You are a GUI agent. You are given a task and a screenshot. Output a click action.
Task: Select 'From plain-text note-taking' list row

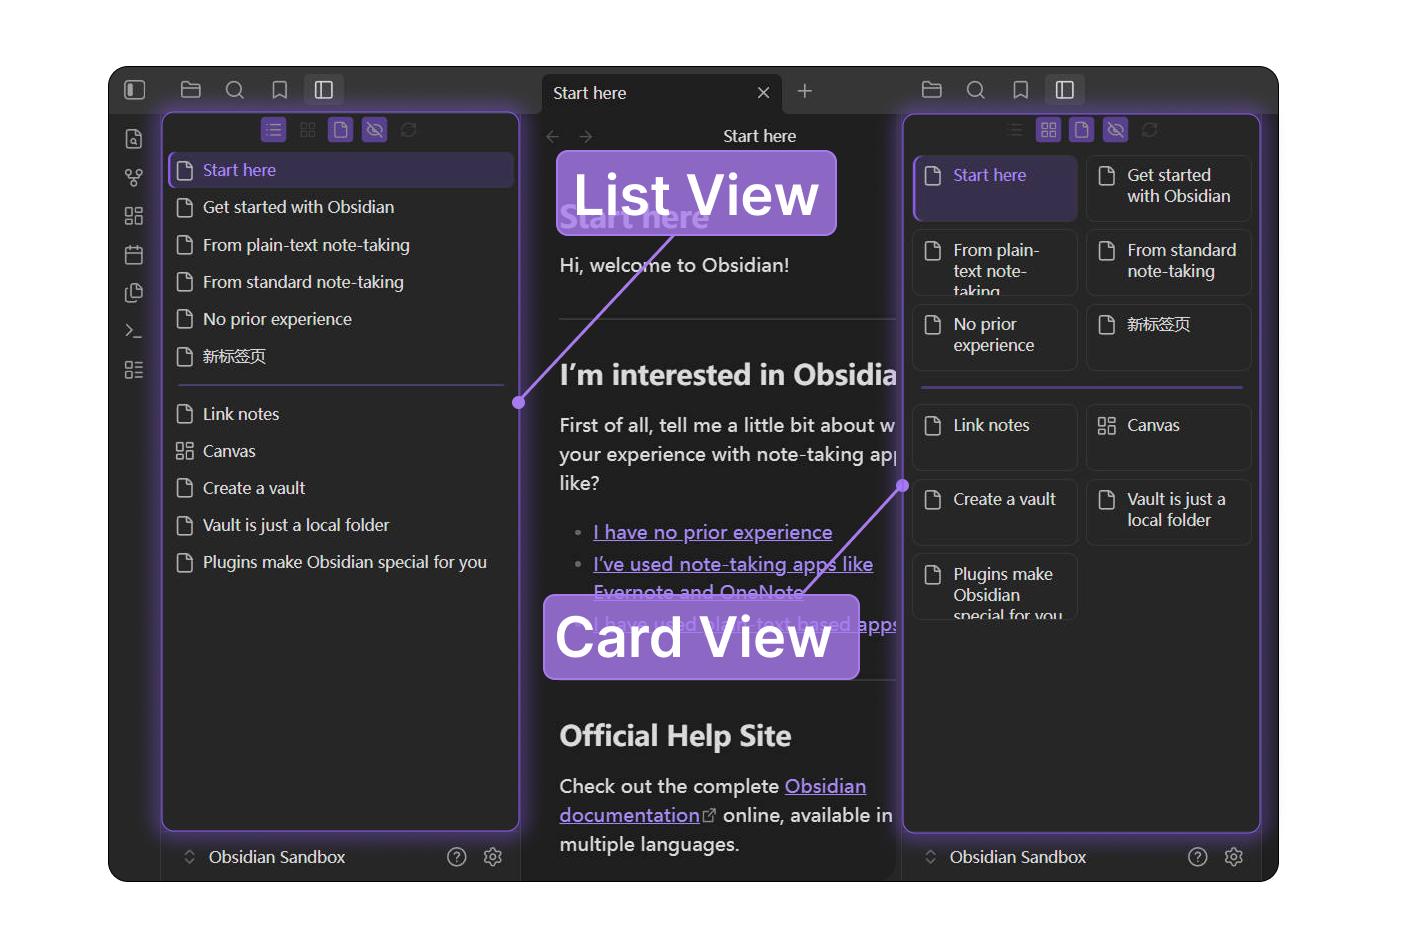(341, 245)
